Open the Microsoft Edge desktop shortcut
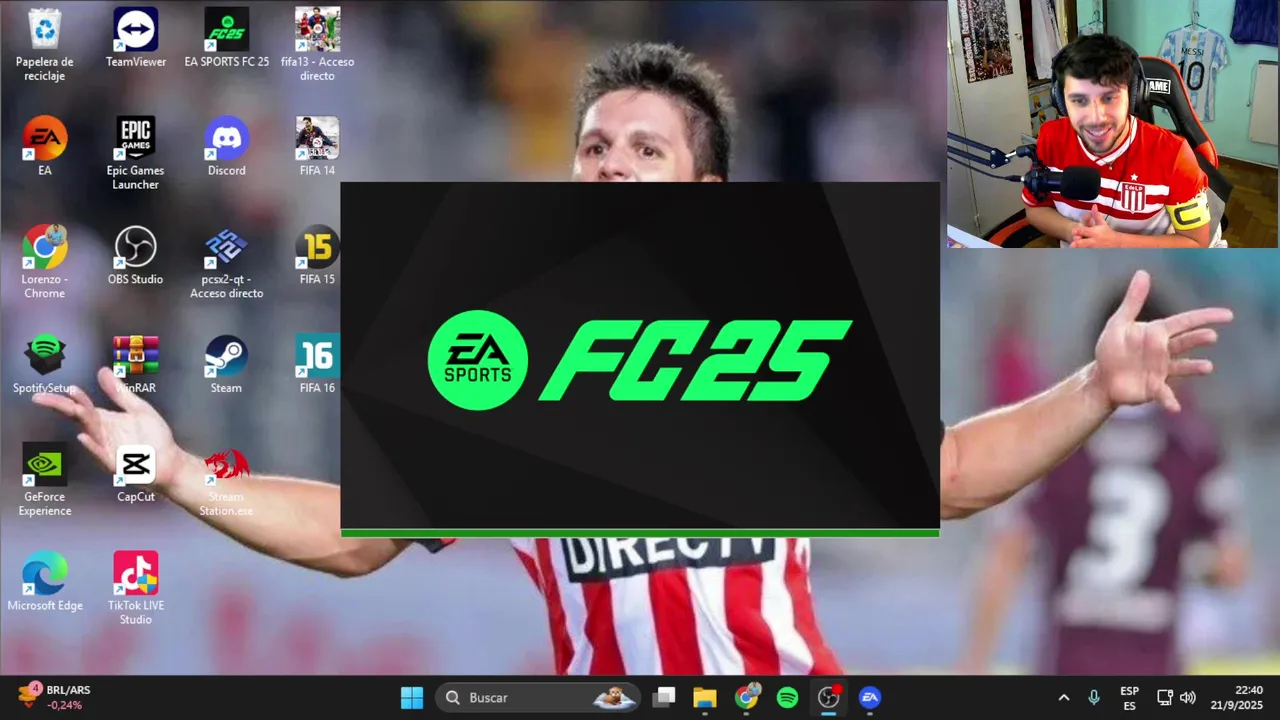The height and width of the screenshot is (720, 1280). click(45, 582)
